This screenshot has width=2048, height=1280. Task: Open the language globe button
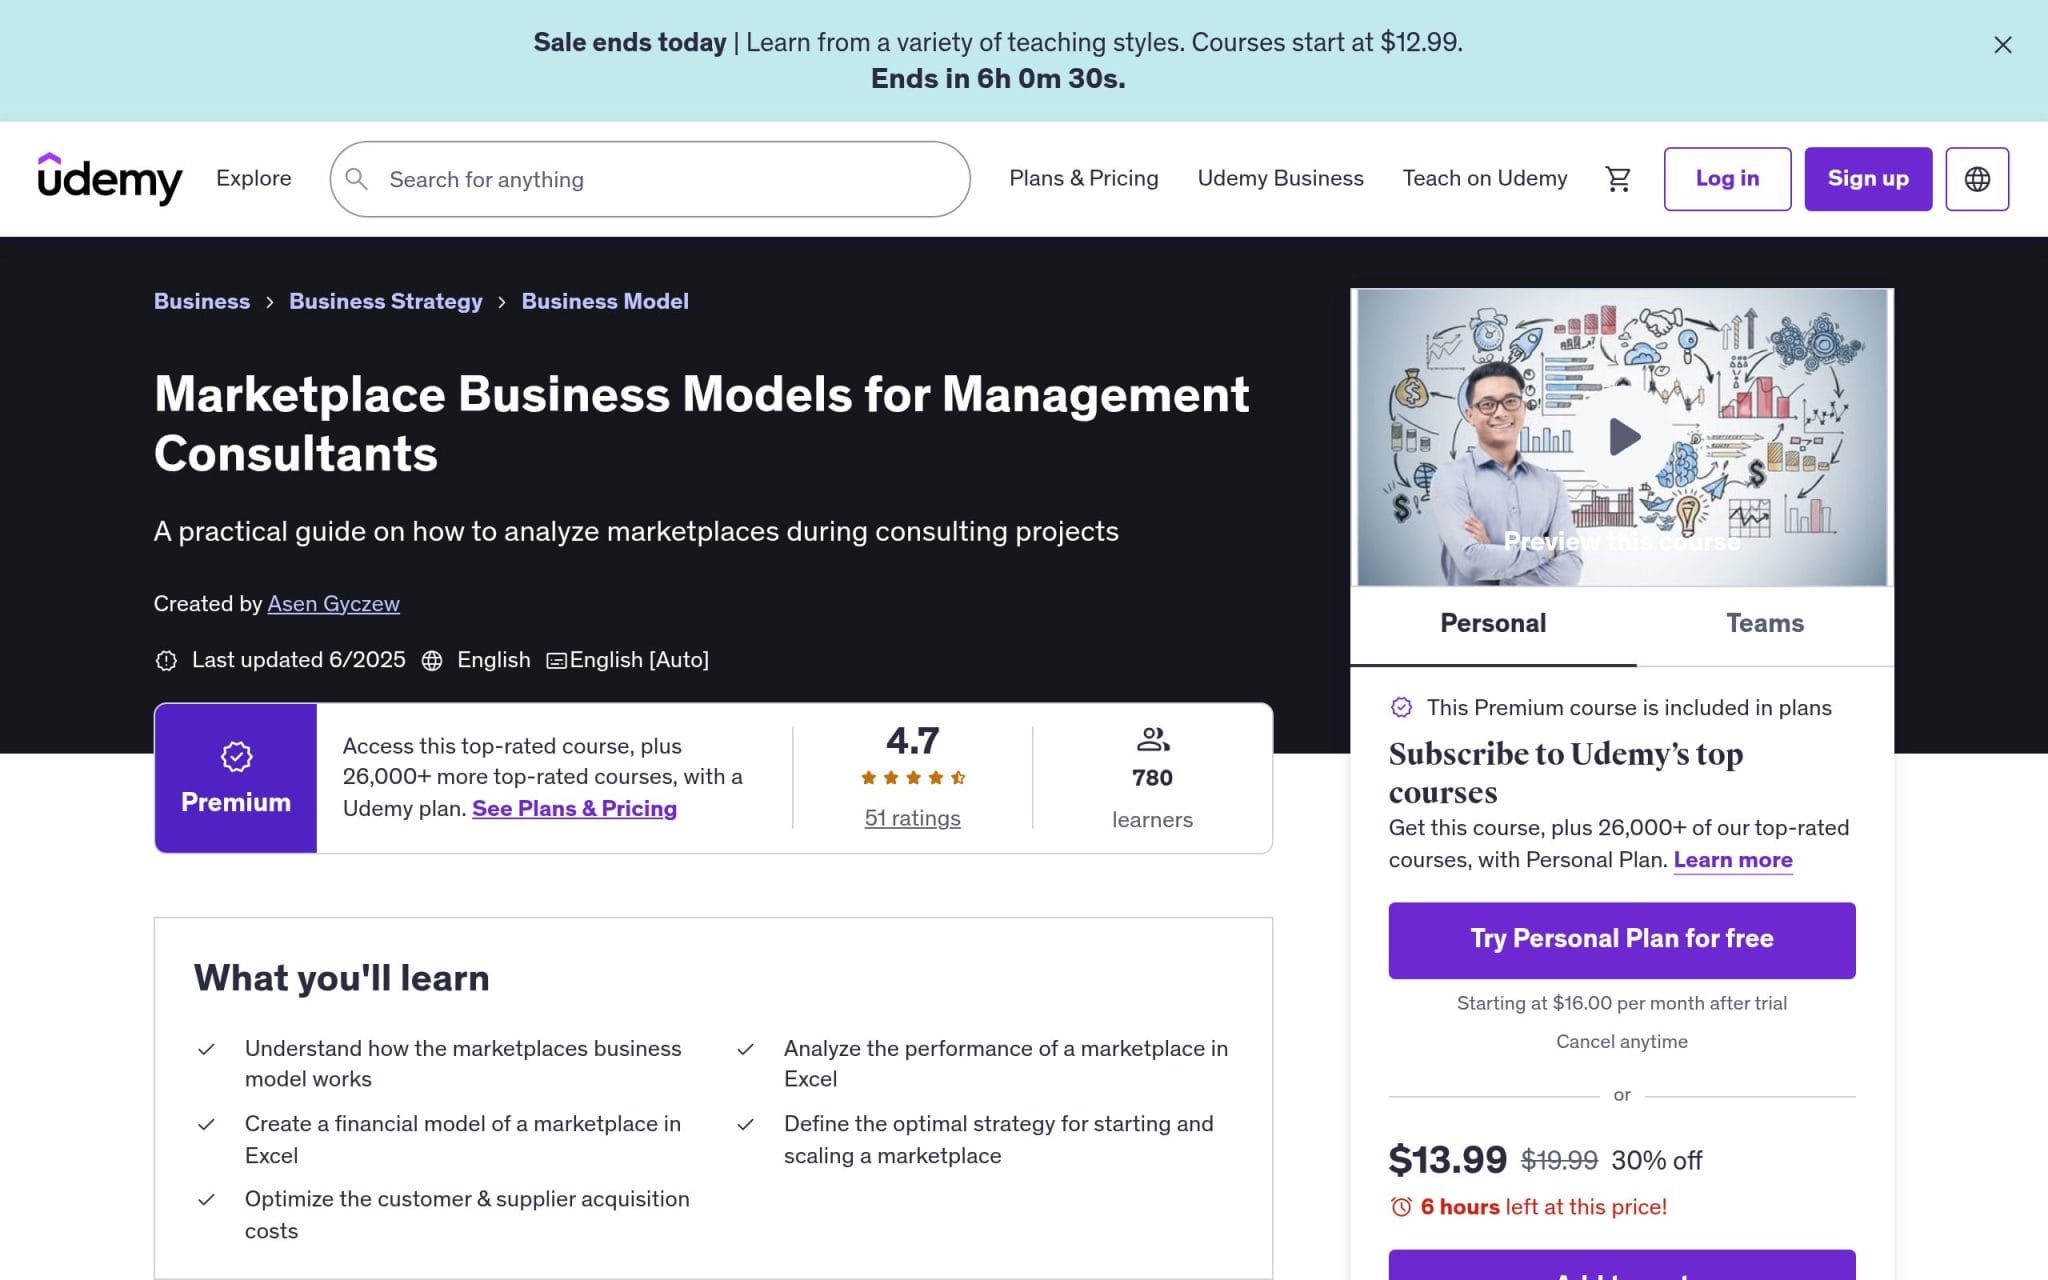tap(1976, 179)
